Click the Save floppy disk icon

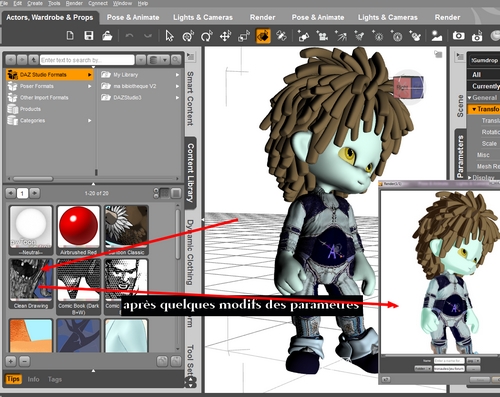[x=89, y=35]
